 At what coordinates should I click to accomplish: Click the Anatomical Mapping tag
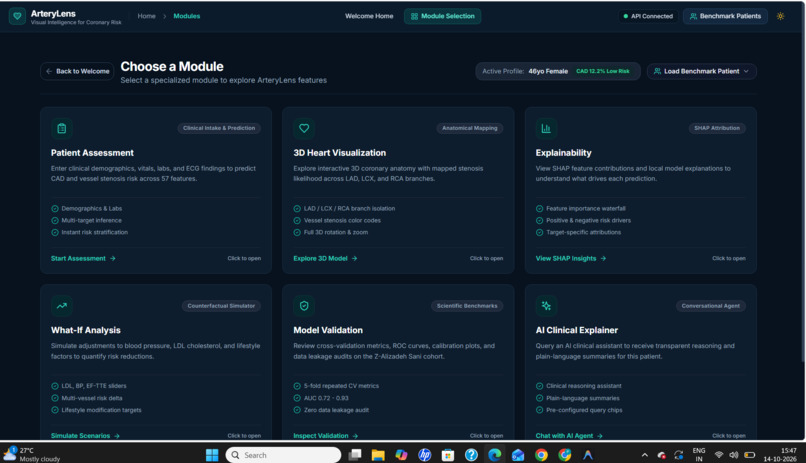click(470, 128)
